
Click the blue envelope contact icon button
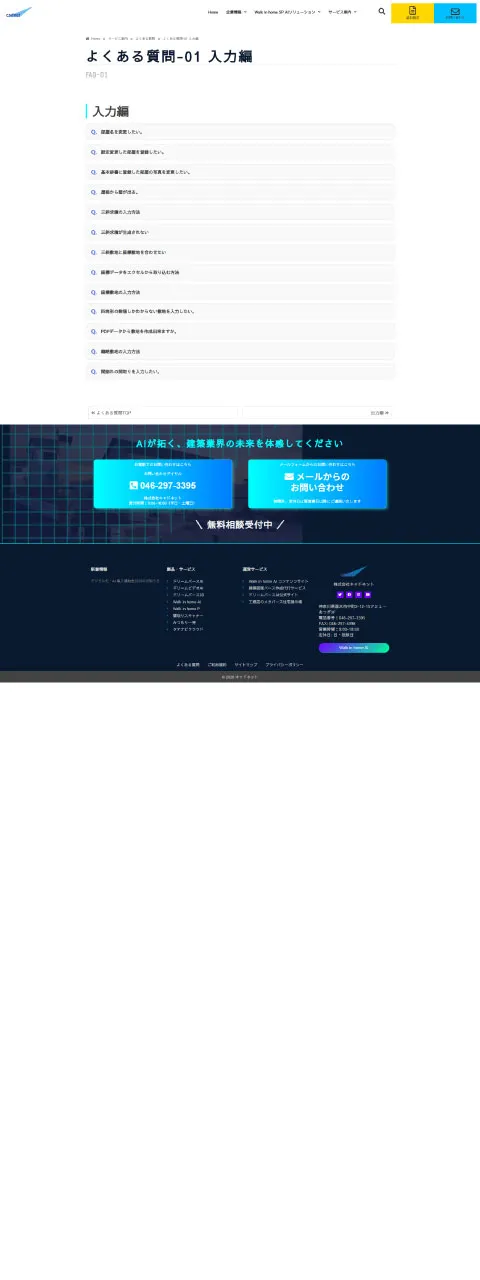pyautogui.click(x=455, y=12)
